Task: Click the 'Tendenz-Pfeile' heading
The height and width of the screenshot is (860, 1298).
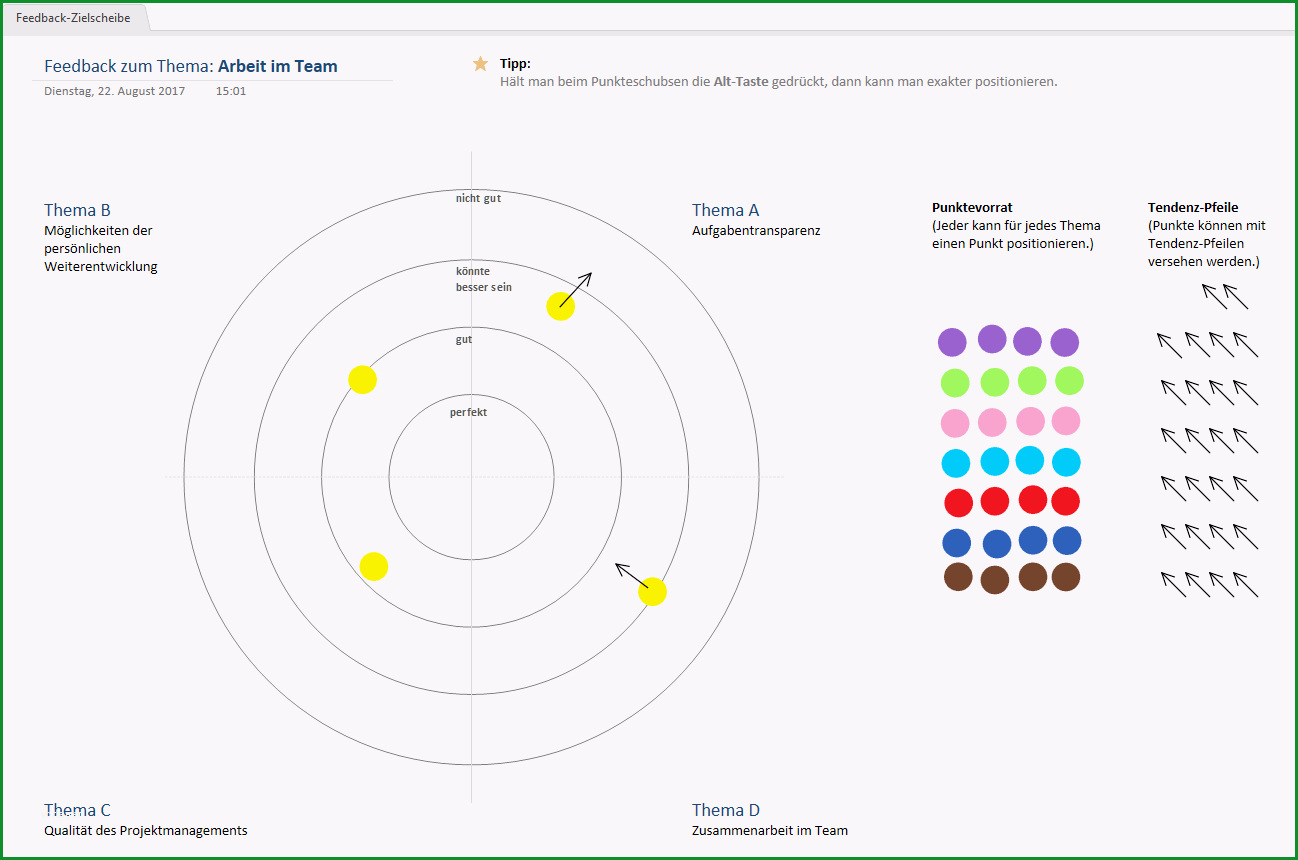Action: tap(1193, 208)
